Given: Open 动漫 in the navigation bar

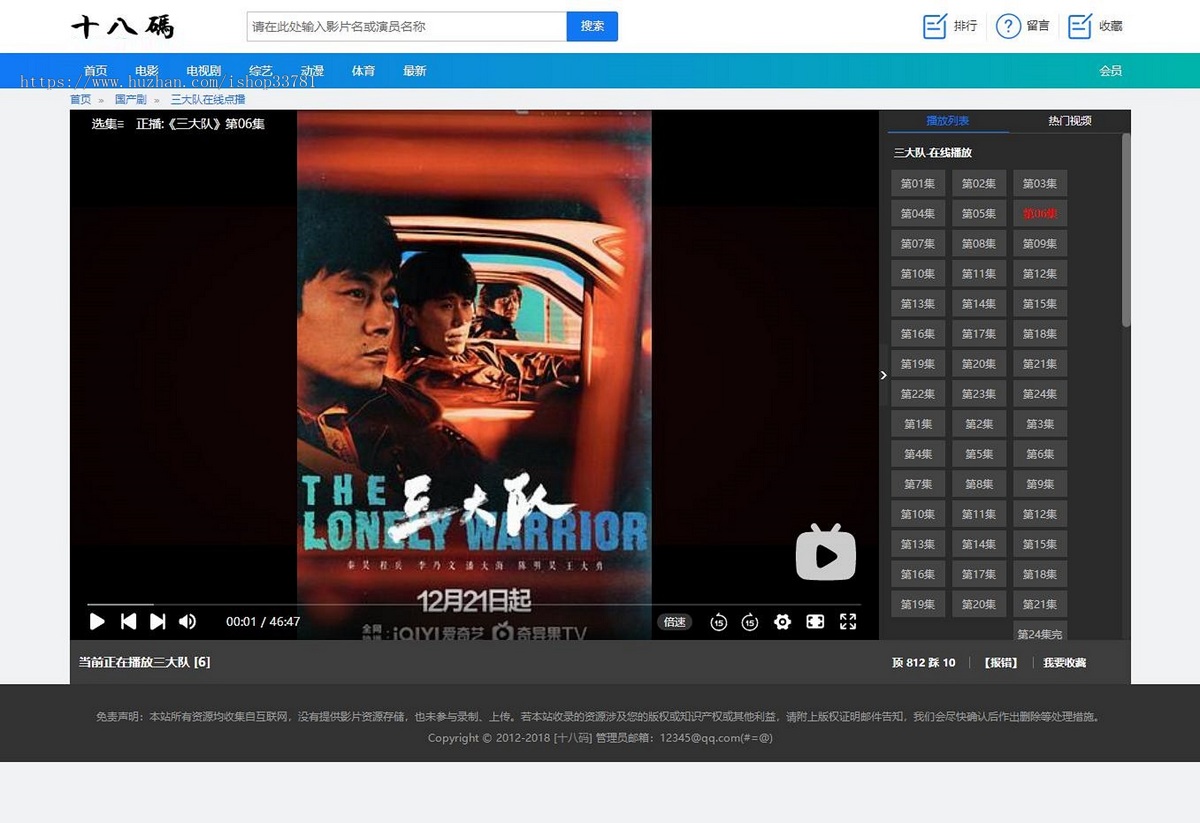Looking at the screenshot, I should [x=313, y=71].
